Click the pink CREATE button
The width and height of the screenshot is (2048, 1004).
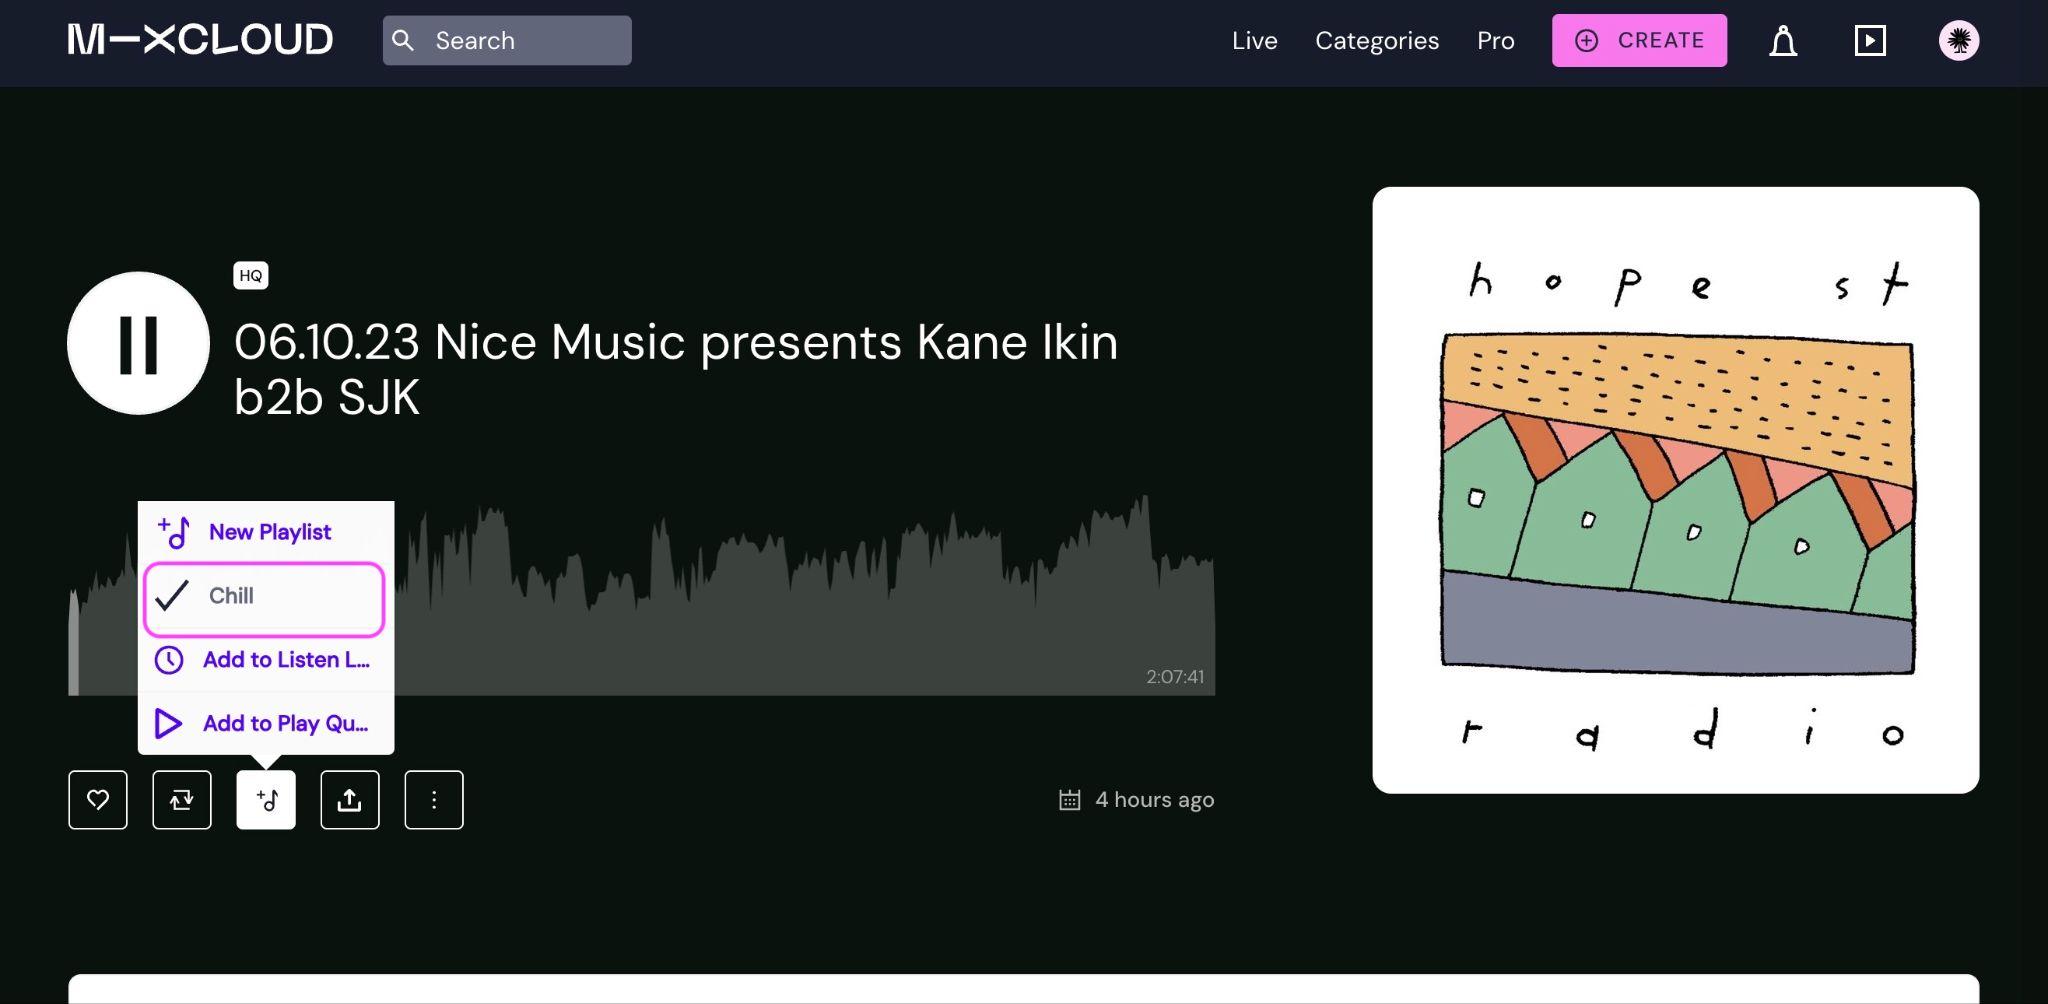coord(1639,40)
